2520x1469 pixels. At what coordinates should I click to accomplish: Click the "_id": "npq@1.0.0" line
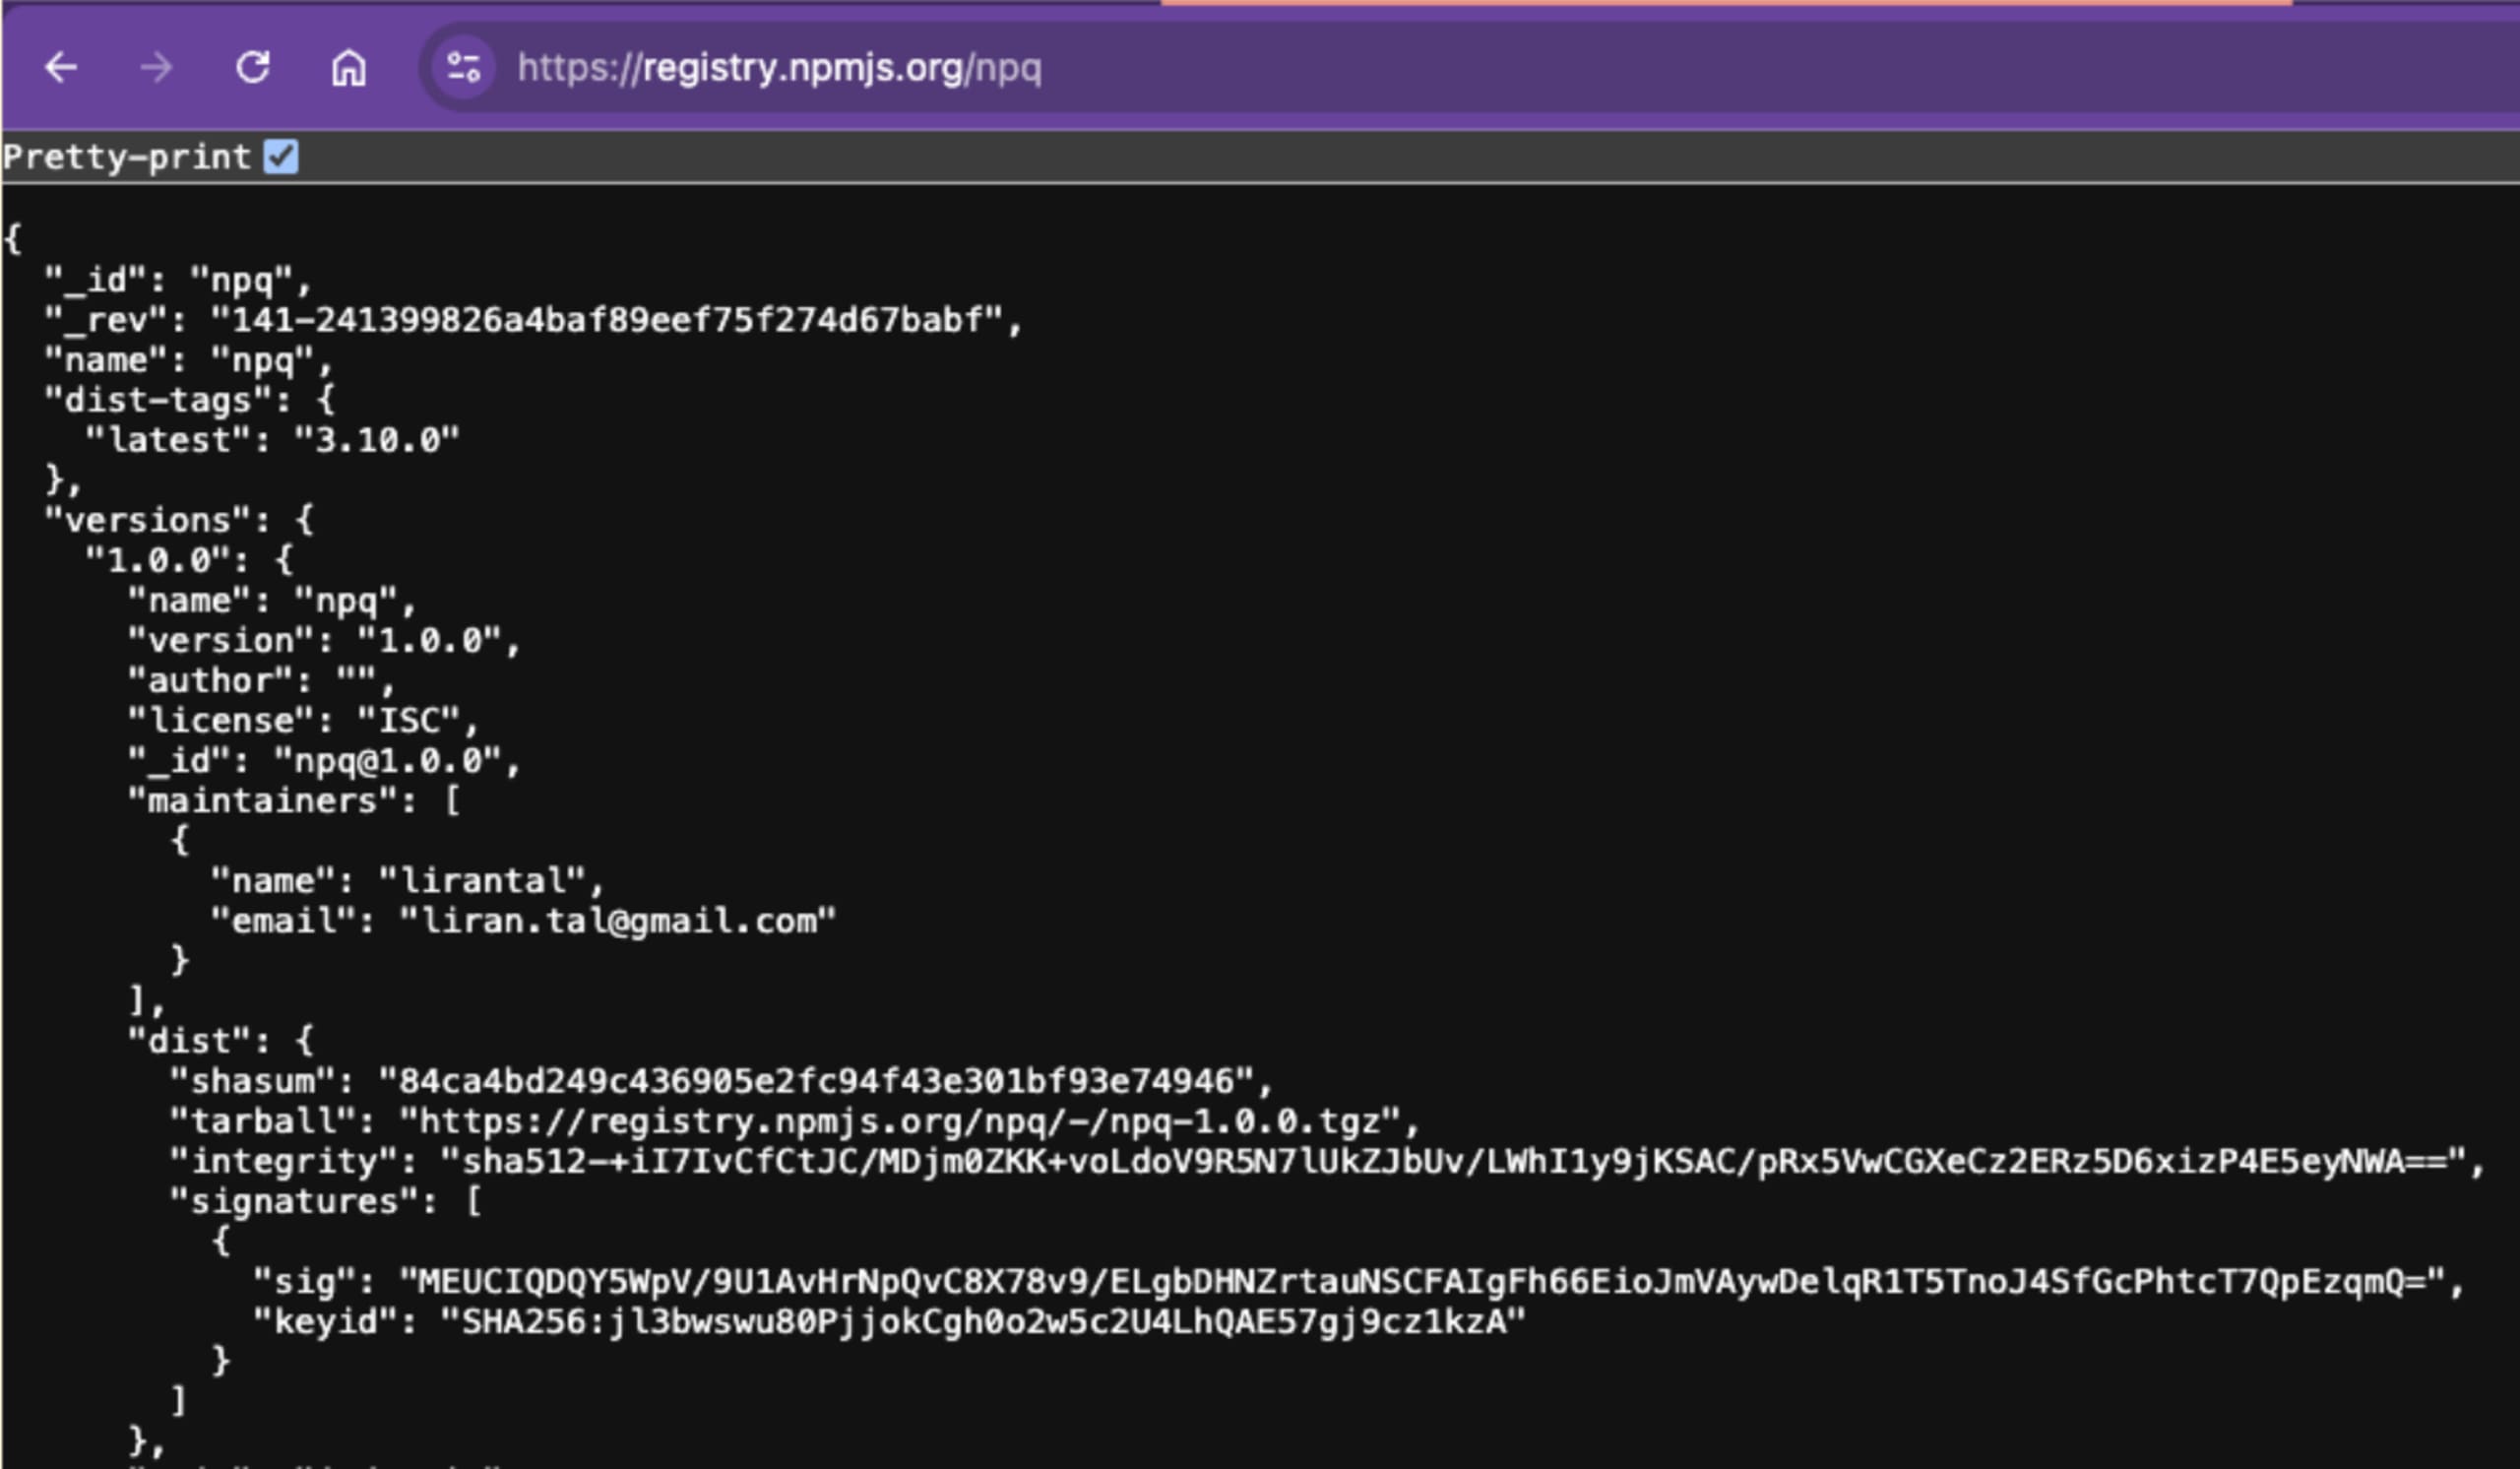324,761
